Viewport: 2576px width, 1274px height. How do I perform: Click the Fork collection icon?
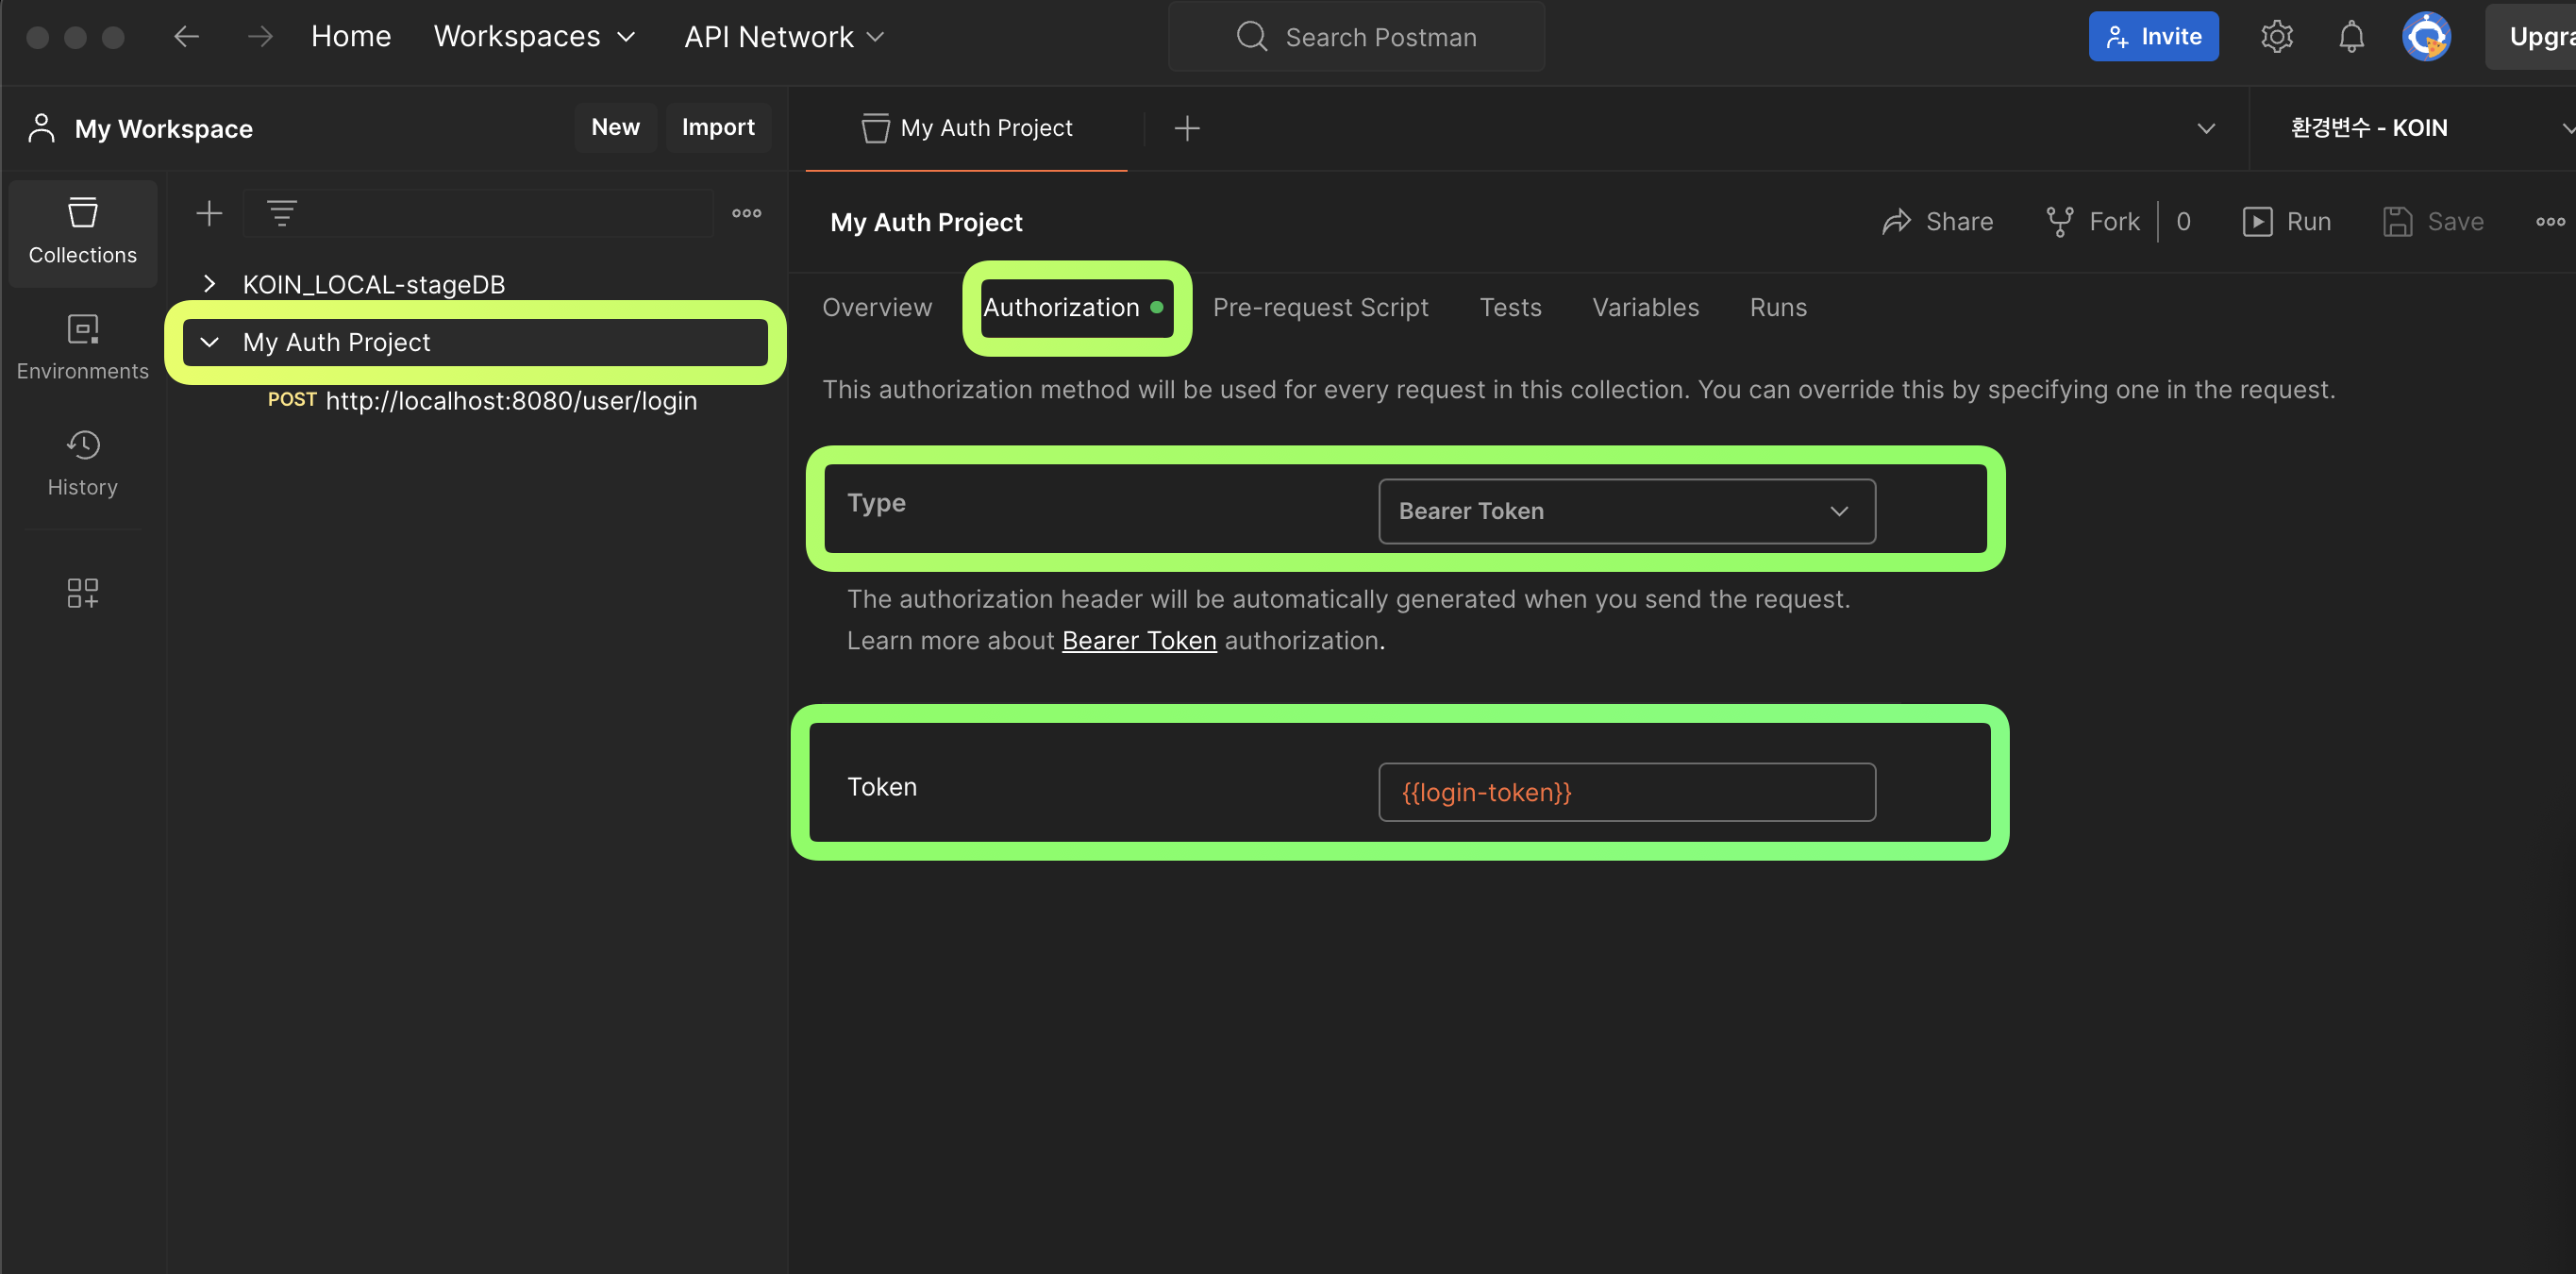click(2059, 221)
